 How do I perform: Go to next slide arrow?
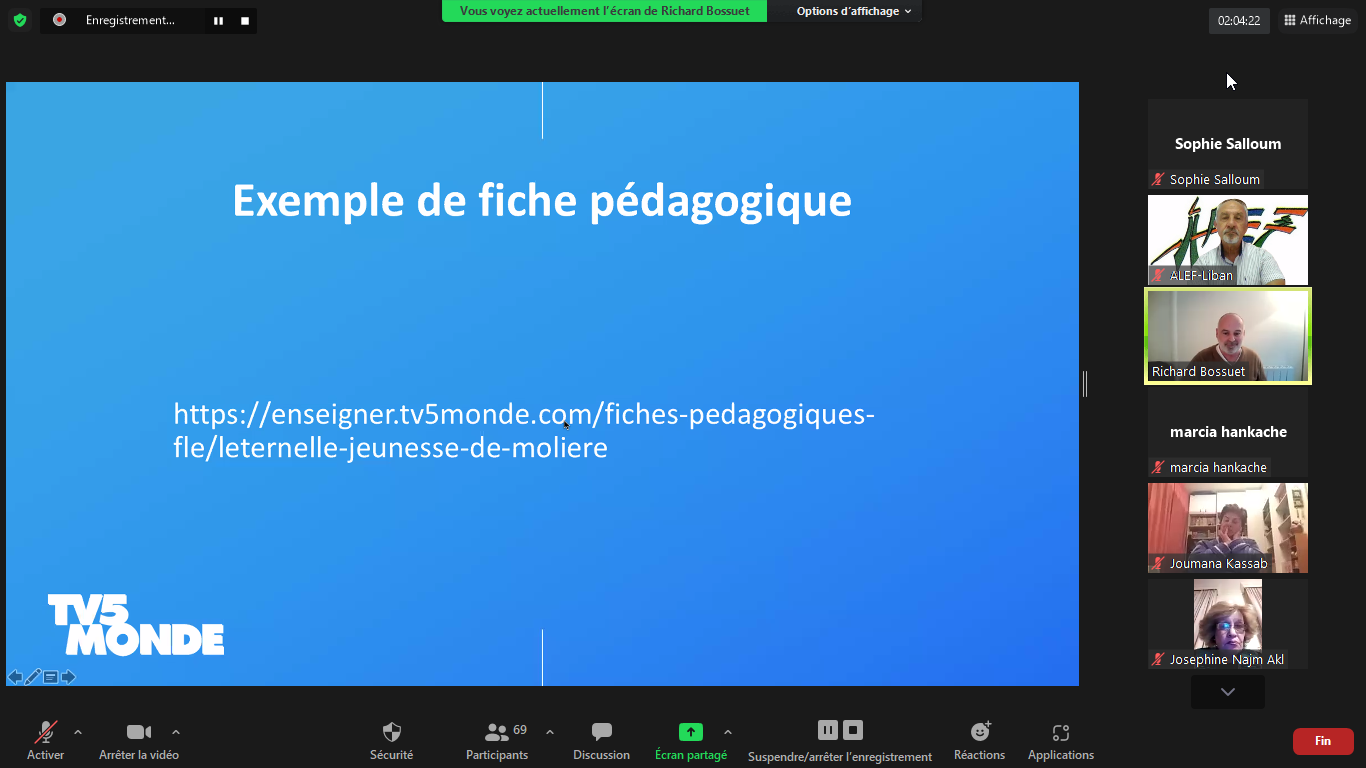68,677
